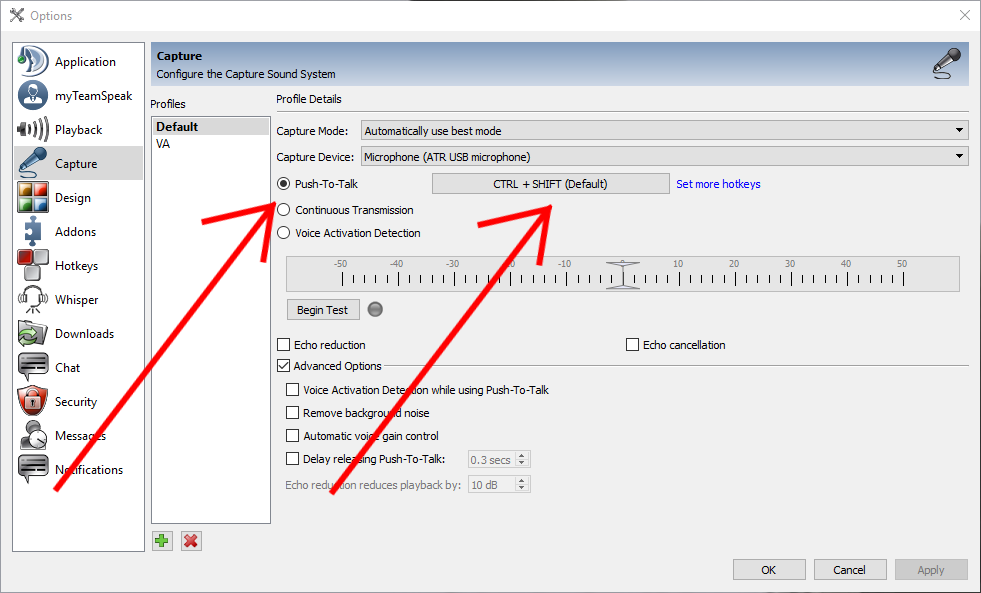Image resolution: width=981 pixels, height=593 pixels.
Task: Uncheck the Advanced Options checkbox
Action: [283, 366]
